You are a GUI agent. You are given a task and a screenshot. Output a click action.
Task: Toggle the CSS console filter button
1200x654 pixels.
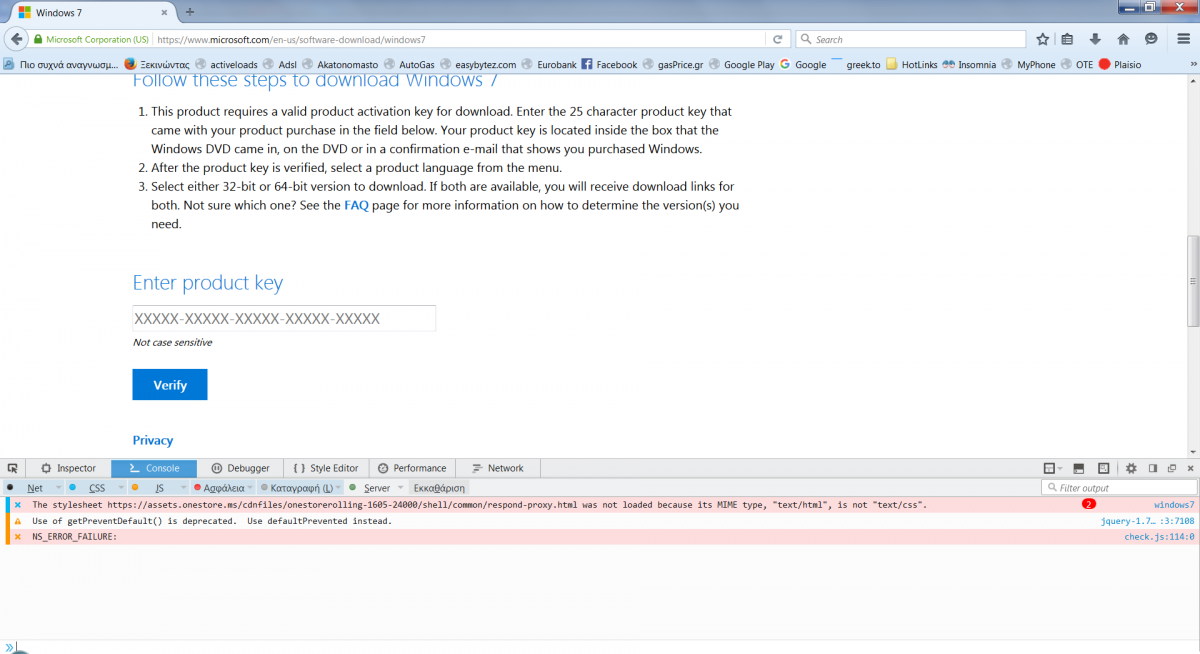click(96, 488)
